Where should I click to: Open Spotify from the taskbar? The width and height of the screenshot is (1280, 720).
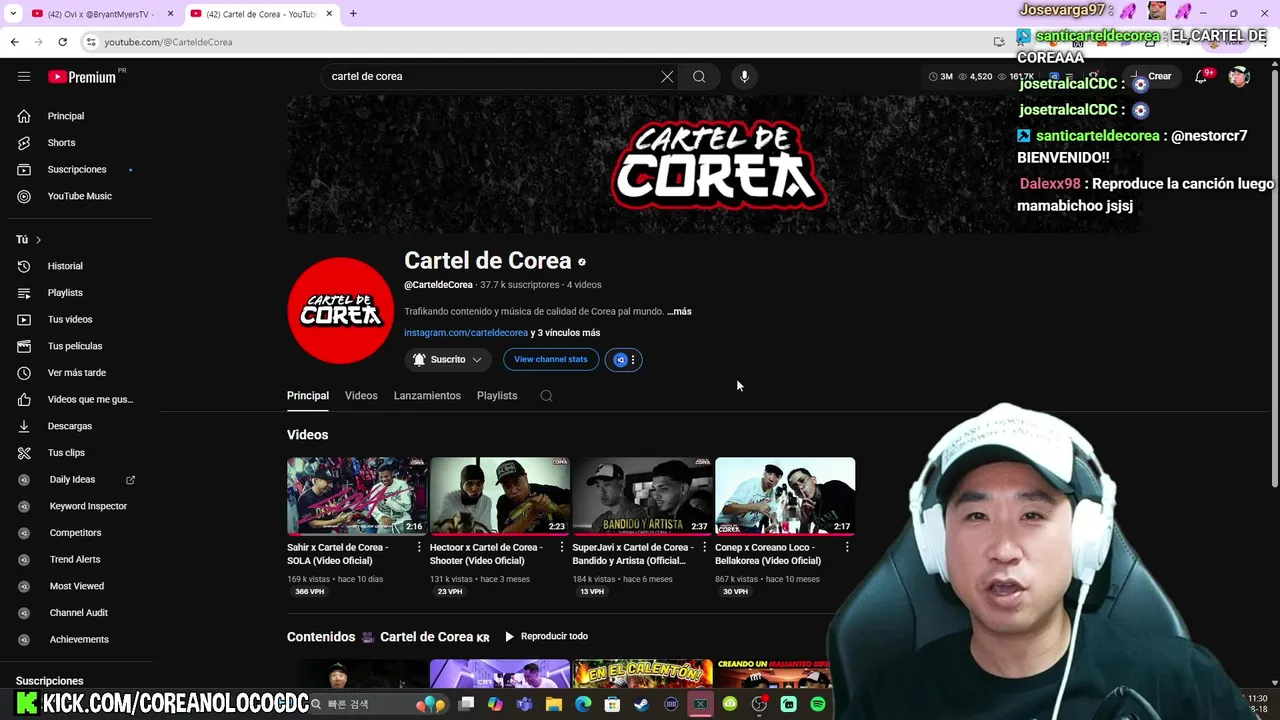point(818,705)
